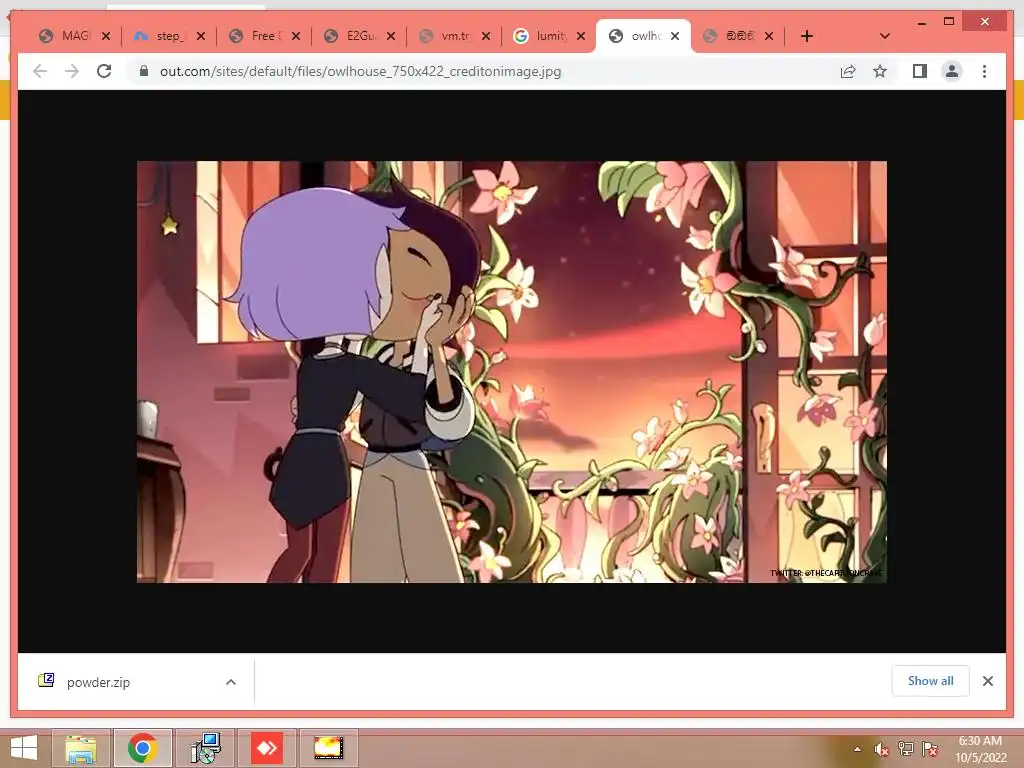This screenshot has height=768, width=1024.
Task: Click Chrome icon in taskbar
Action: tap(143, 748)
